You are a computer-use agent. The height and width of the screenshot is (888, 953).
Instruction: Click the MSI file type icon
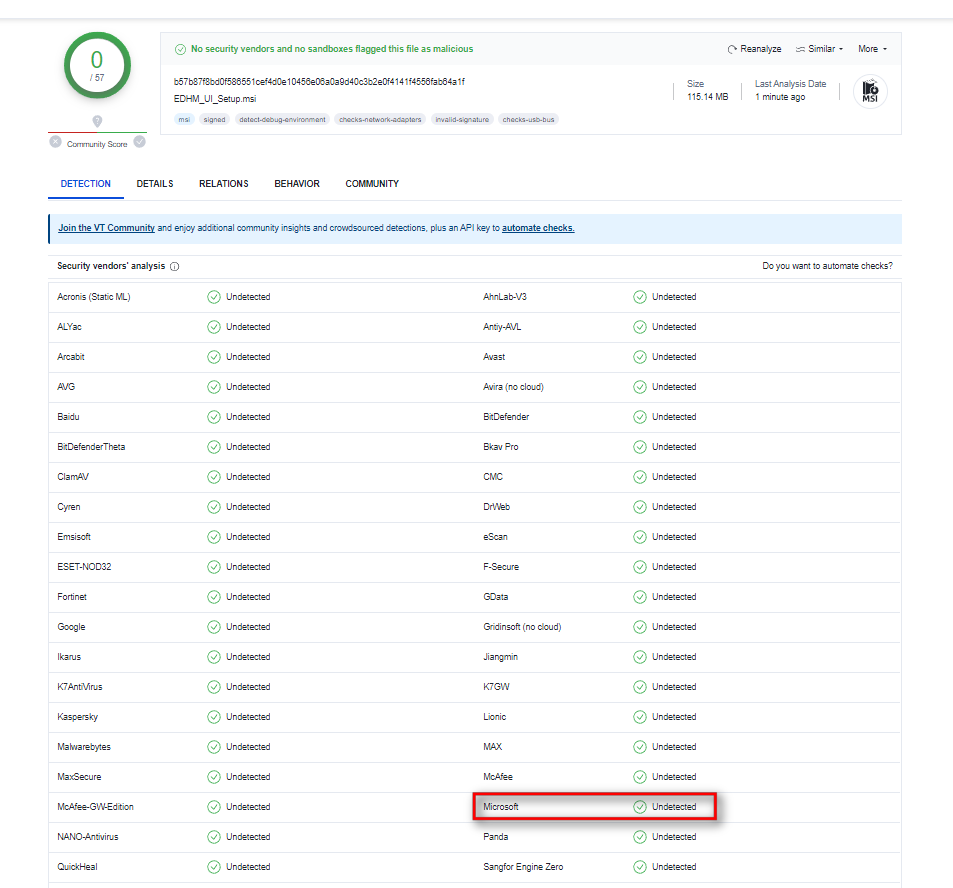point(871,91)
